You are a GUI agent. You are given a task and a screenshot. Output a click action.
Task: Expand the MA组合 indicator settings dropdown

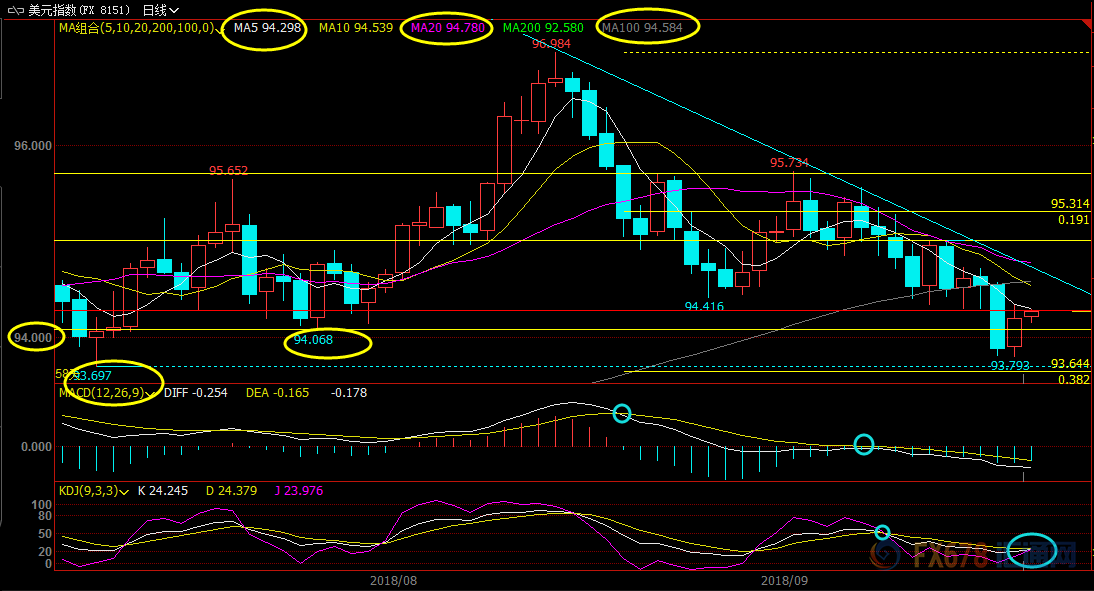(219, 29)
